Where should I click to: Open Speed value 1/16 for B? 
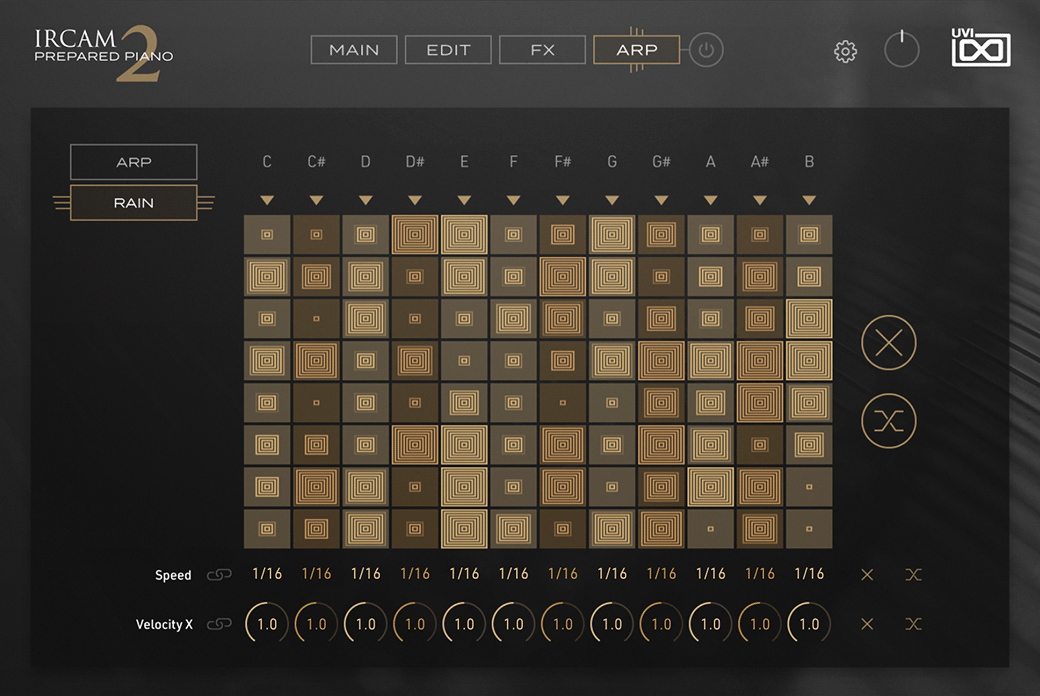point(809,574)
